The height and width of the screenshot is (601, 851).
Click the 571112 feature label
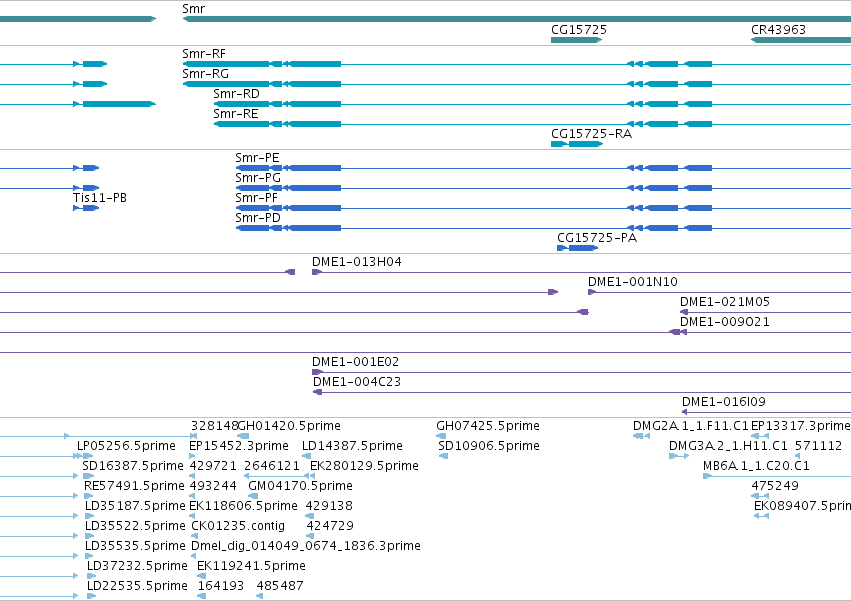818,446
